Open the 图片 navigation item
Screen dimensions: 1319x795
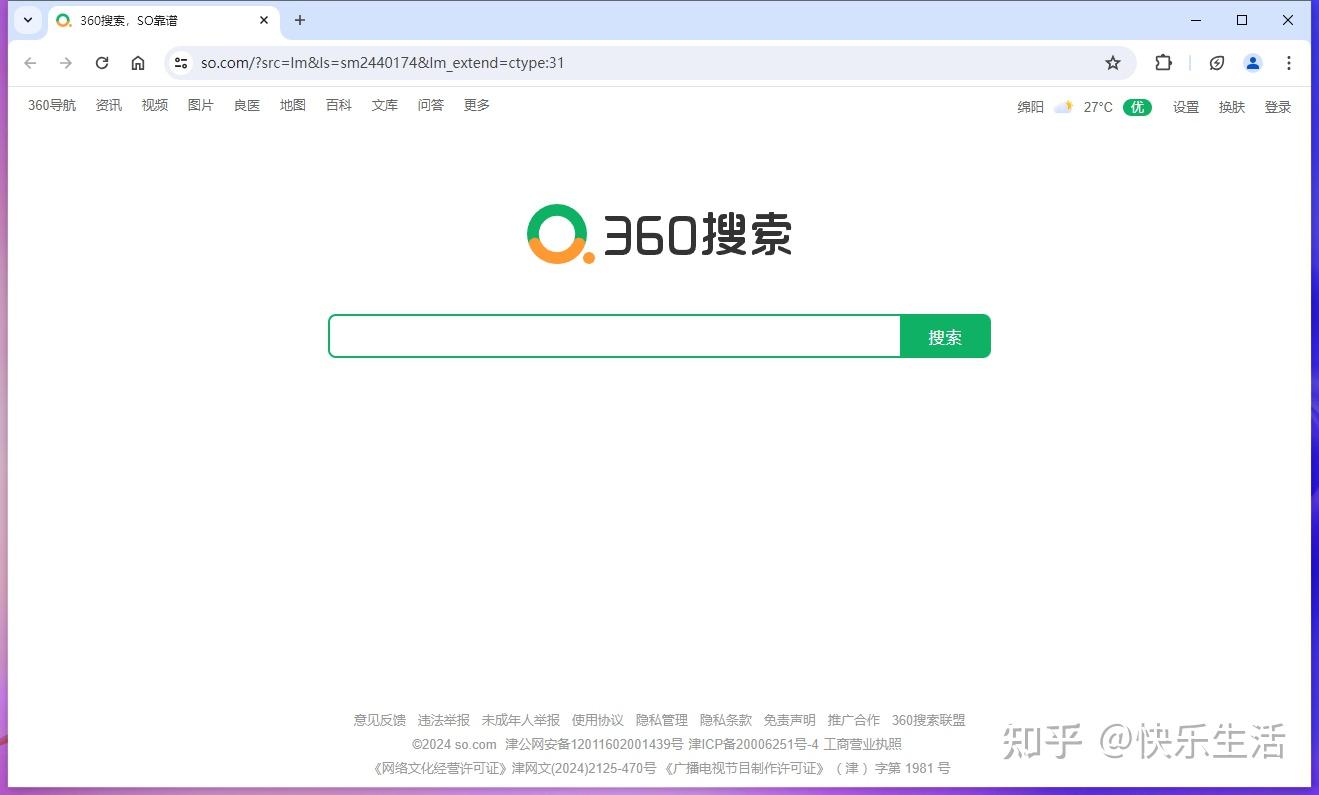point(201,105)
